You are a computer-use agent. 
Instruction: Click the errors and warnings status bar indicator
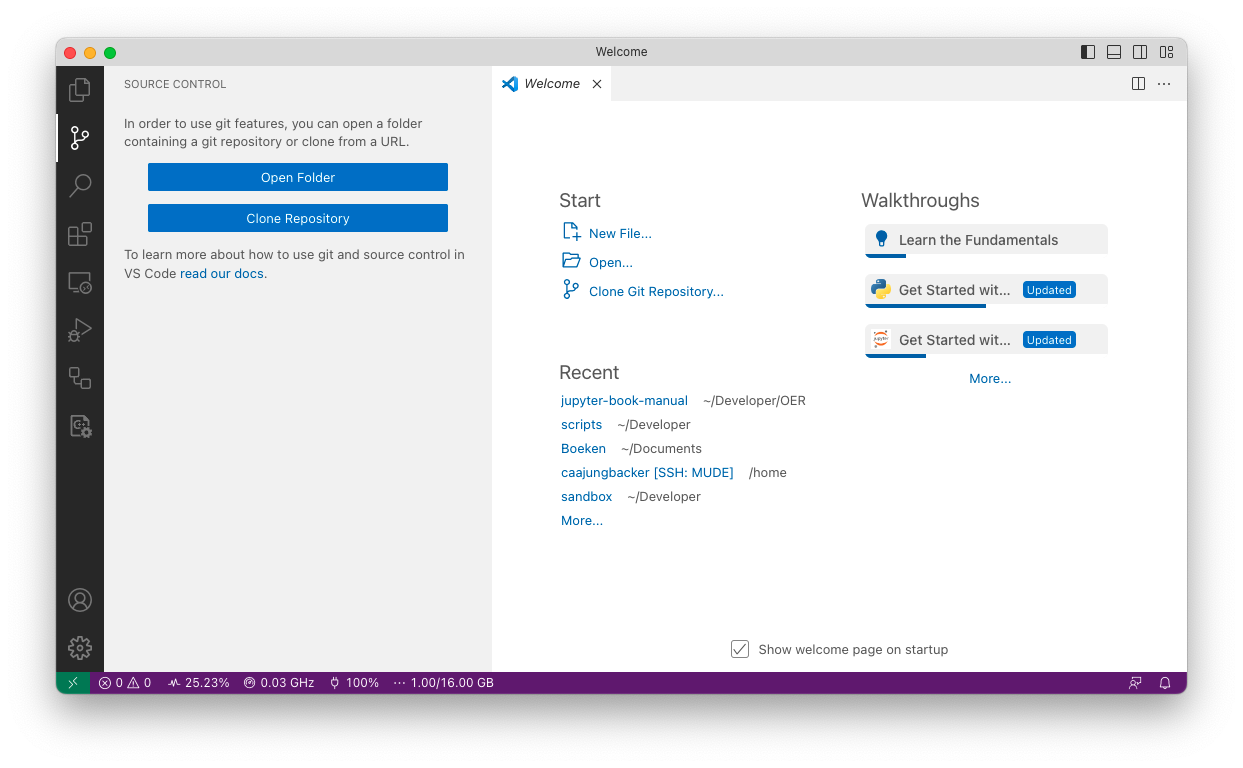tap(125, 682)
